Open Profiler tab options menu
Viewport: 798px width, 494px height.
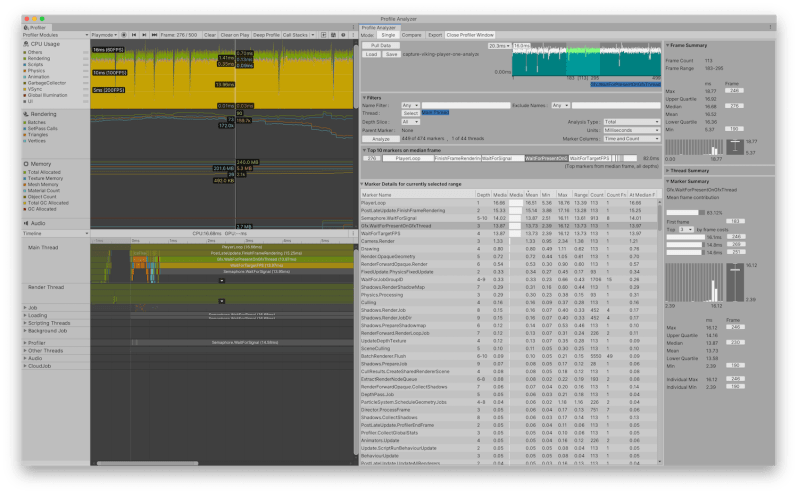[354, 27]
